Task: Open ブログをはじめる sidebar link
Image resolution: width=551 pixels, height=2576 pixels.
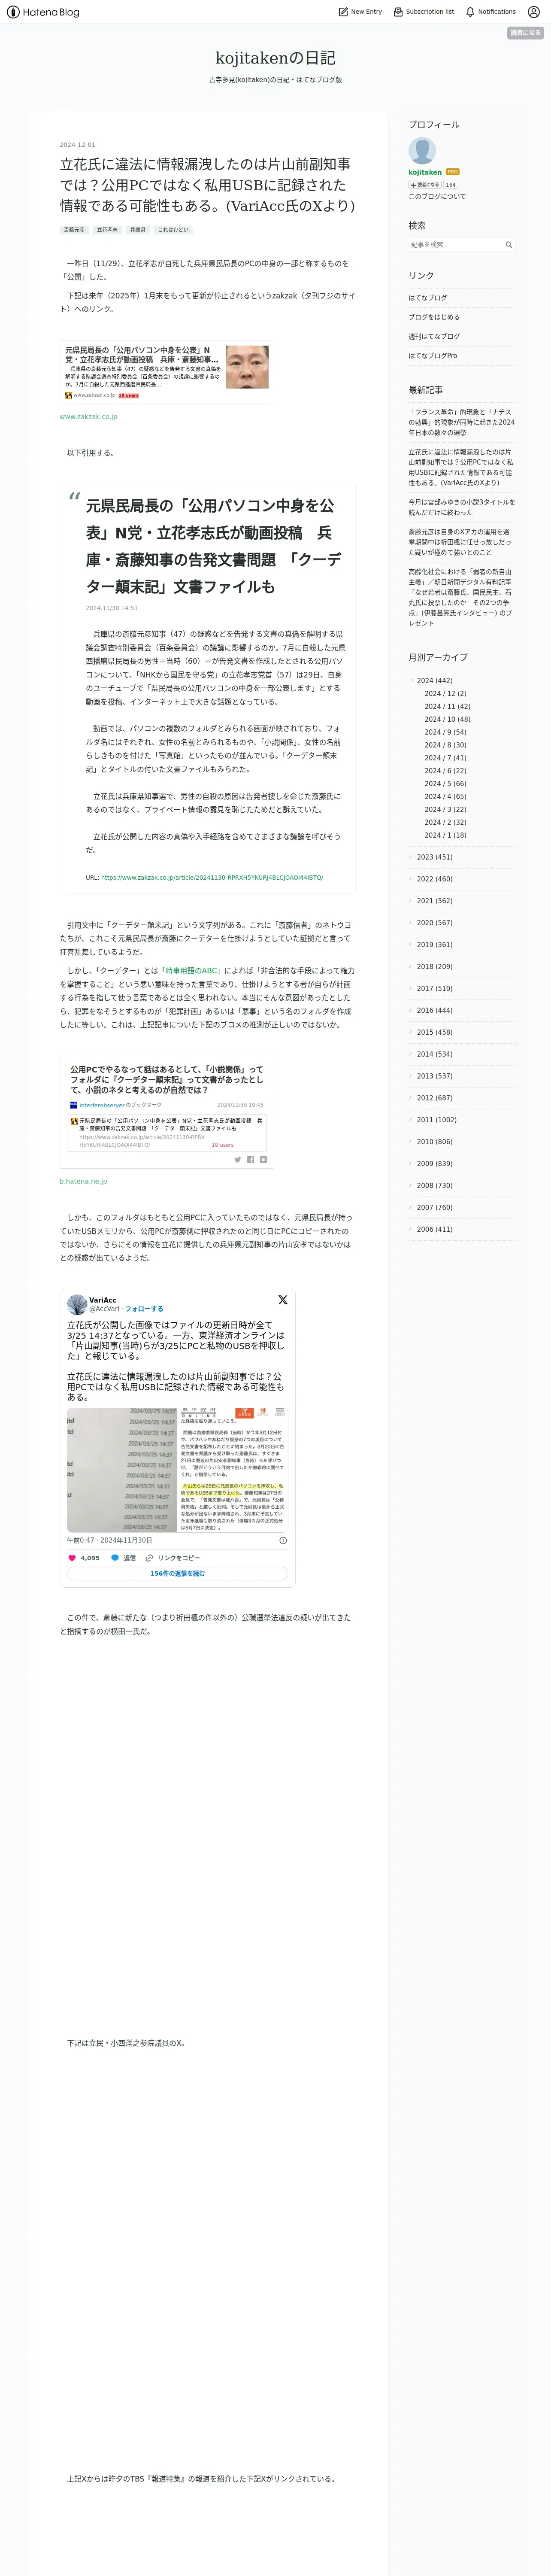Action: (x=434, y=317)
